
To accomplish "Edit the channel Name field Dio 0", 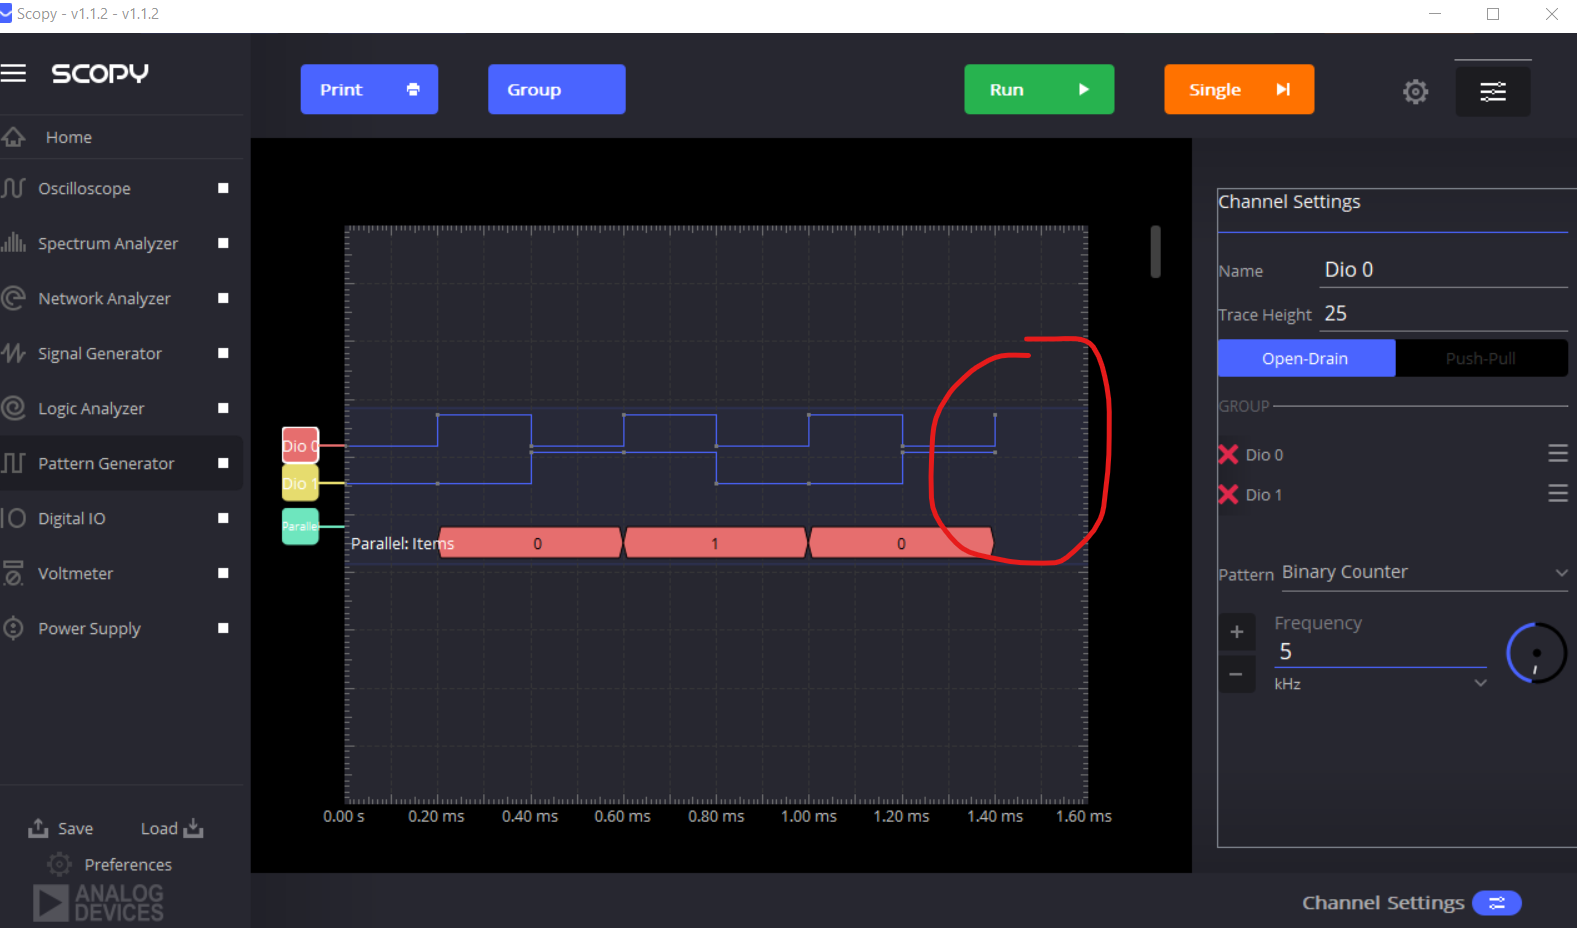I will pos(1444,270).
